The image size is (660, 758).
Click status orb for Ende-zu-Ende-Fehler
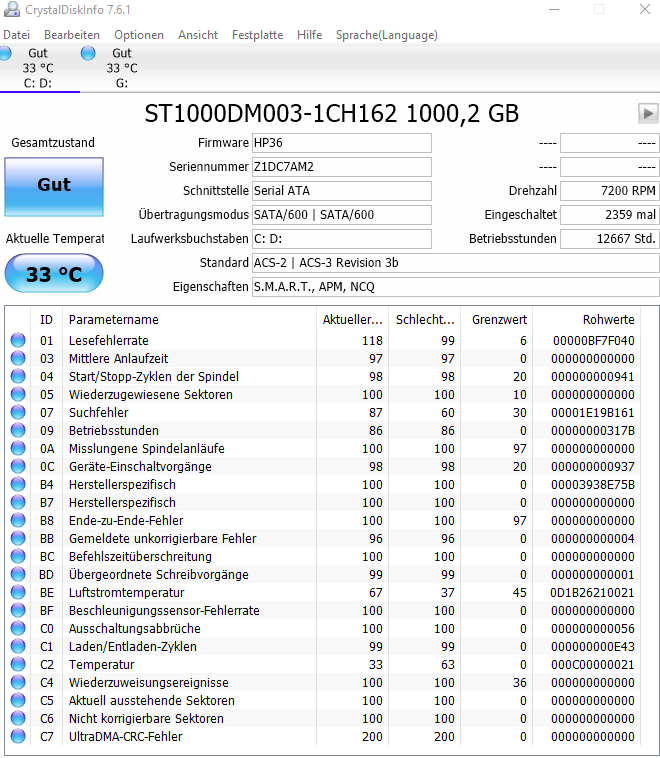click(18, 520)
